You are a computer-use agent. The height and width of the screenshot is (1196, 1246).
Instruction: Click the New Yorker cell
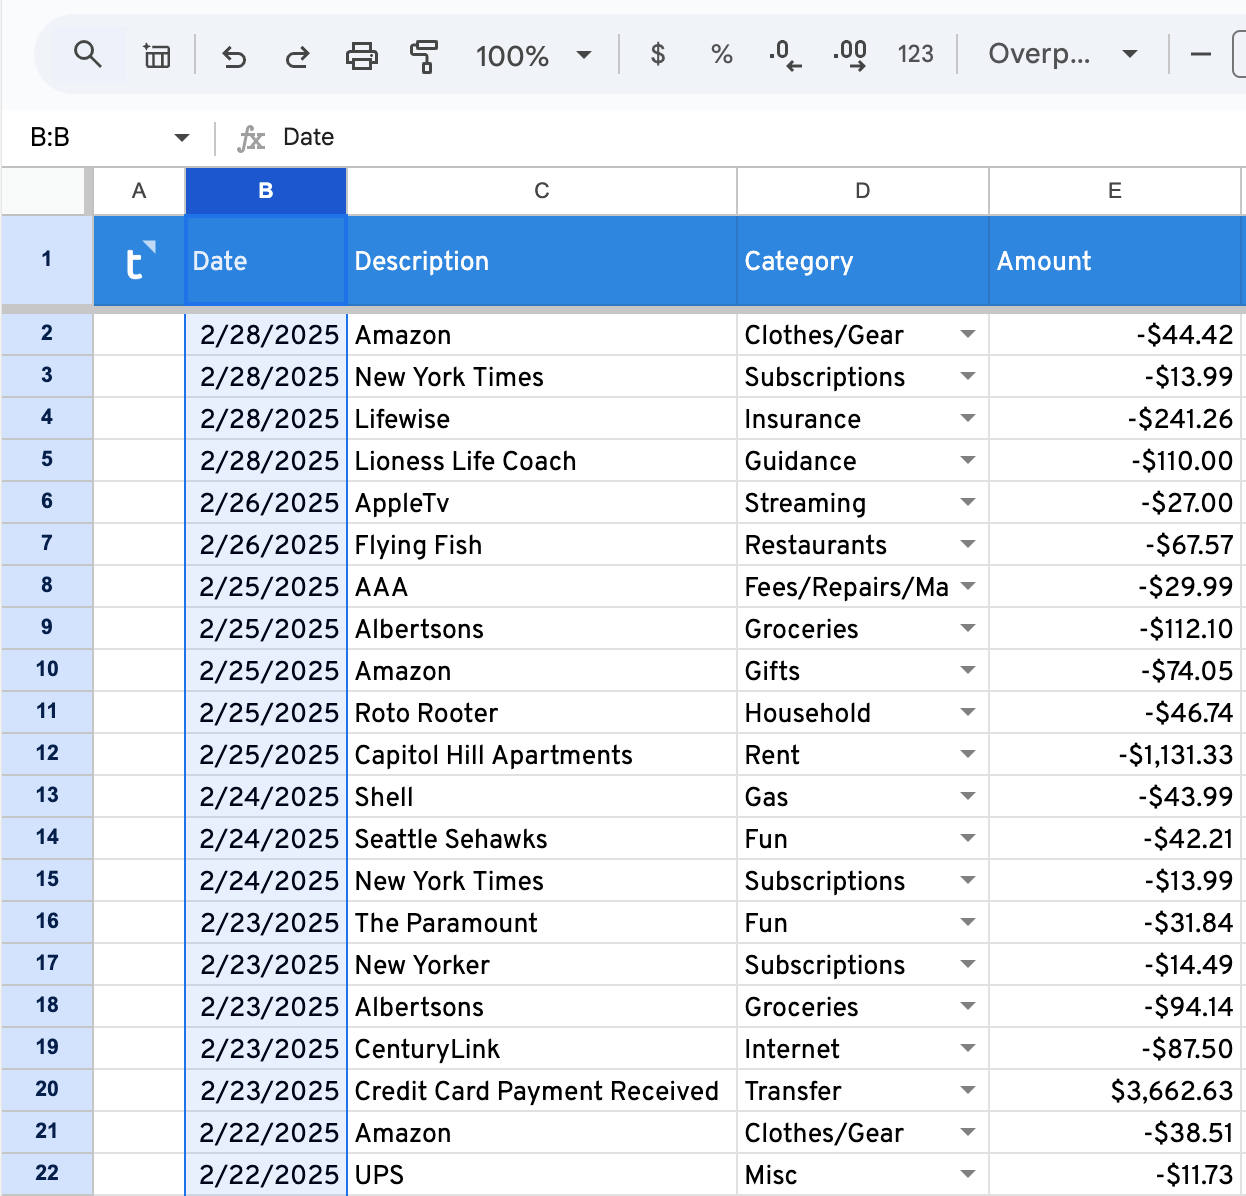pyautogui.click(x=542, y=964)
